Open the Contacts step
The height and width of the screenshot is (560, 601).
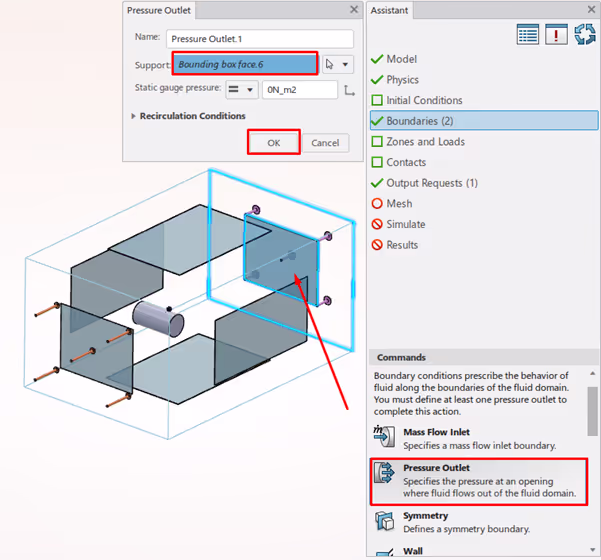(x=406, y=163)
